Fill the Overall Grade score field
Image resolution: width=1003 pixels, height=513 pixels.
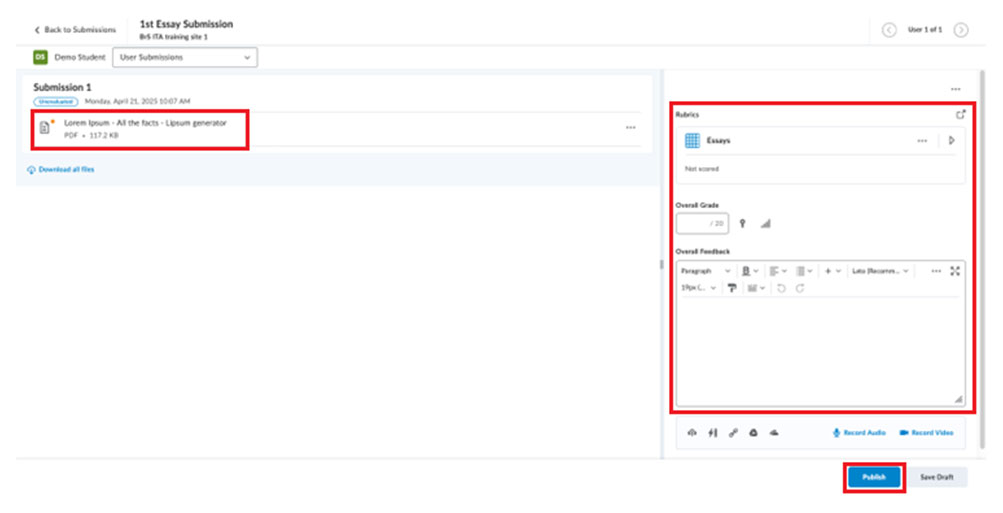tap(702, 223)
